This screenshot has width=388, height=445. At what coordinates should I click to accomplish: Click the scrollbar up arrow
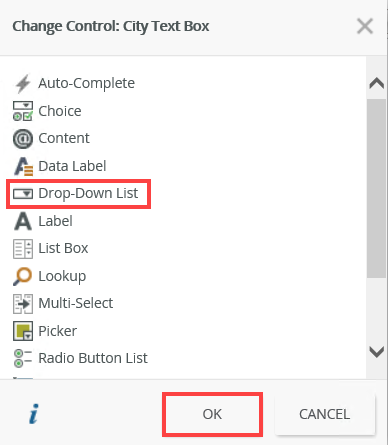click(377, 83)
